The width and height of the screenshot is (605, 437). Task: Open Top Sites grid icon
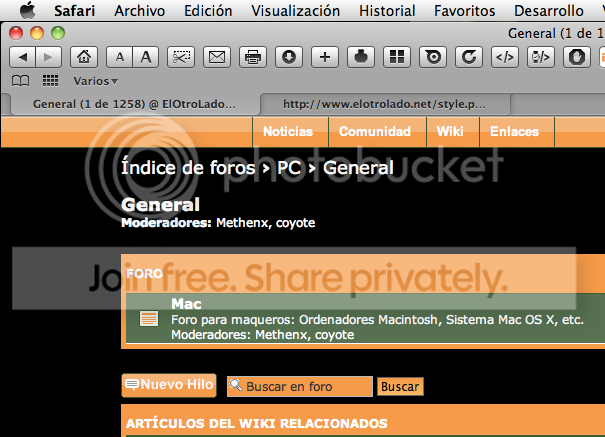click(397, 56)
